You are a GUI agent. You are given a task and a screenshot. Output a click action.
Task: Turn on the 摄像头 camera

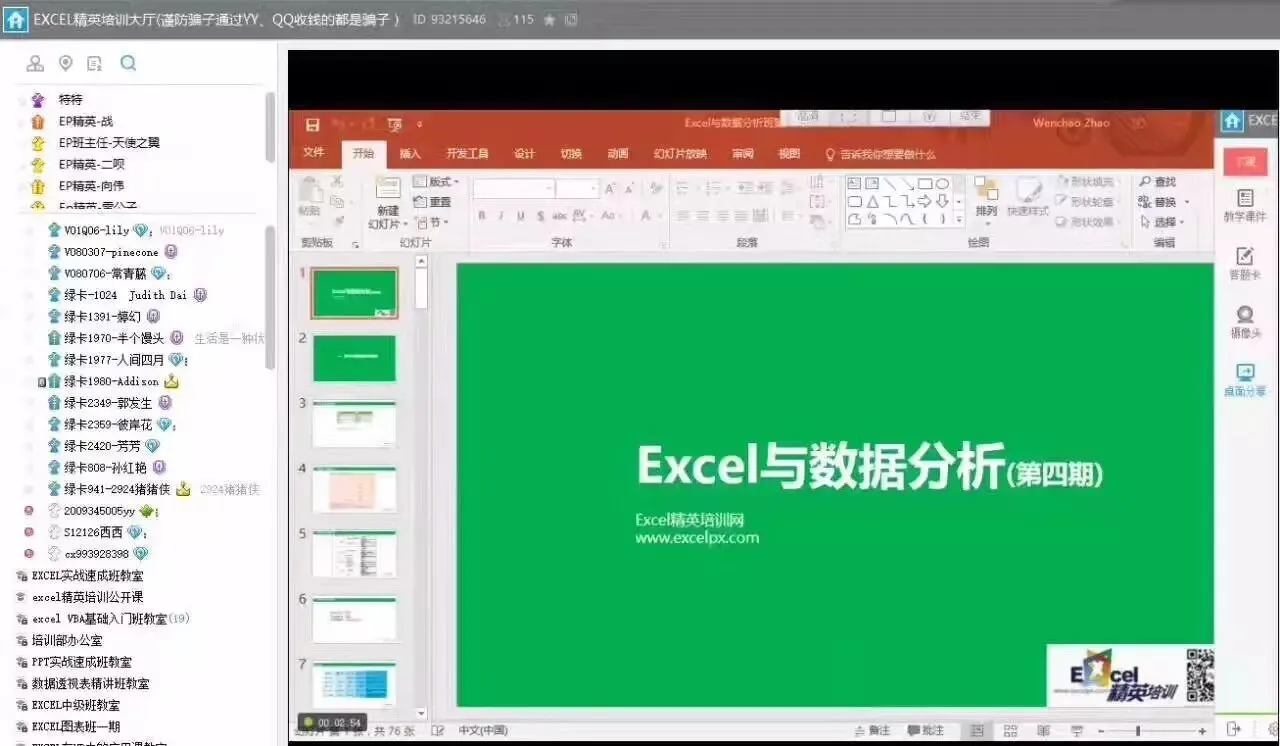(x=1245, y=322)
